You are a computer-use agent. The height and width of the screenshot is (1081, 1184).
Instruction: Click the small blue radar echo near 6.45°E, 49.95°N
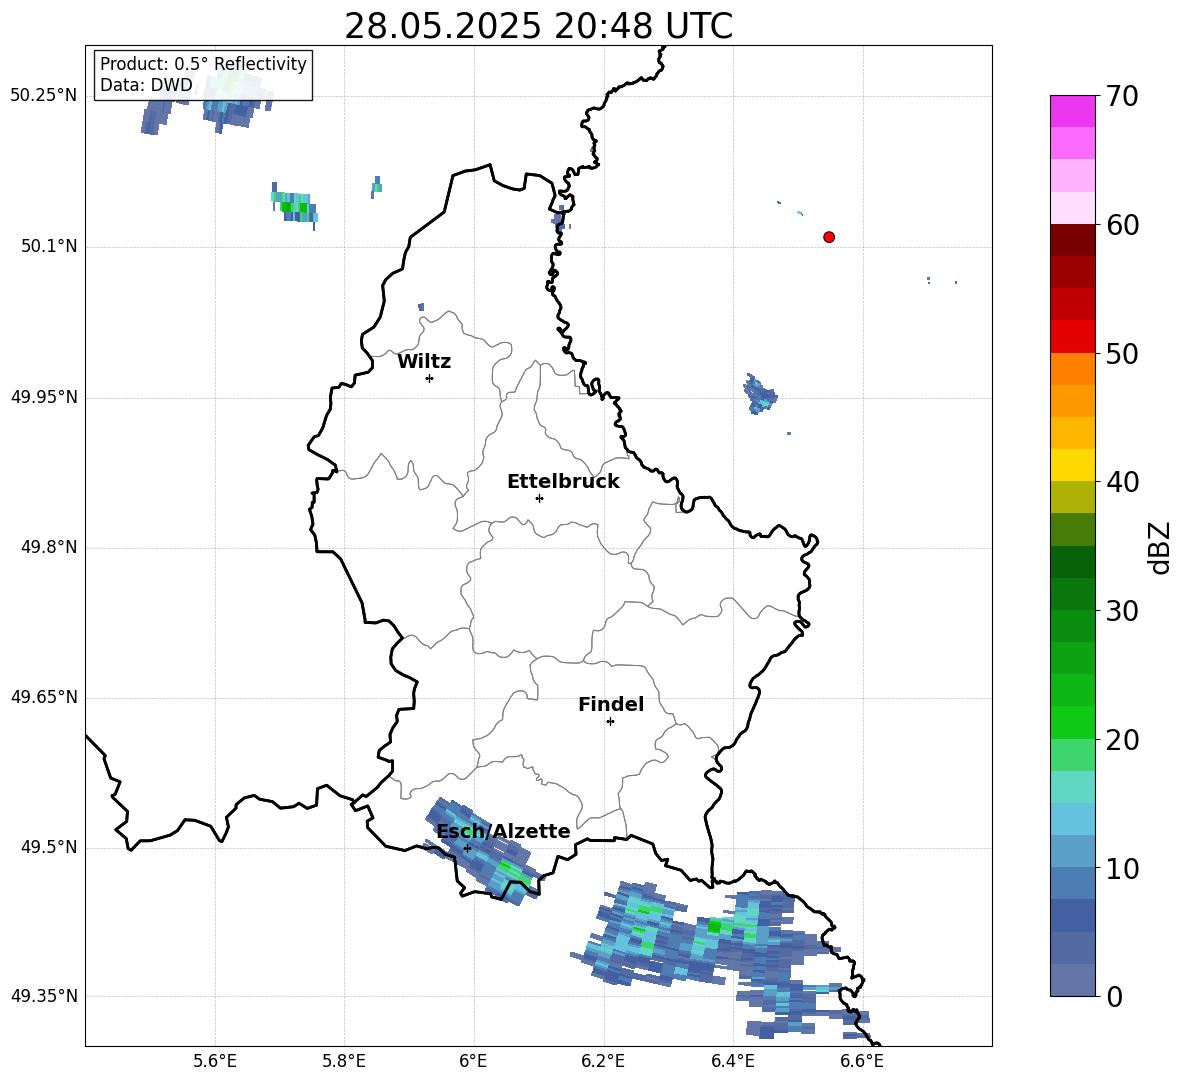[x=760, y=394]
